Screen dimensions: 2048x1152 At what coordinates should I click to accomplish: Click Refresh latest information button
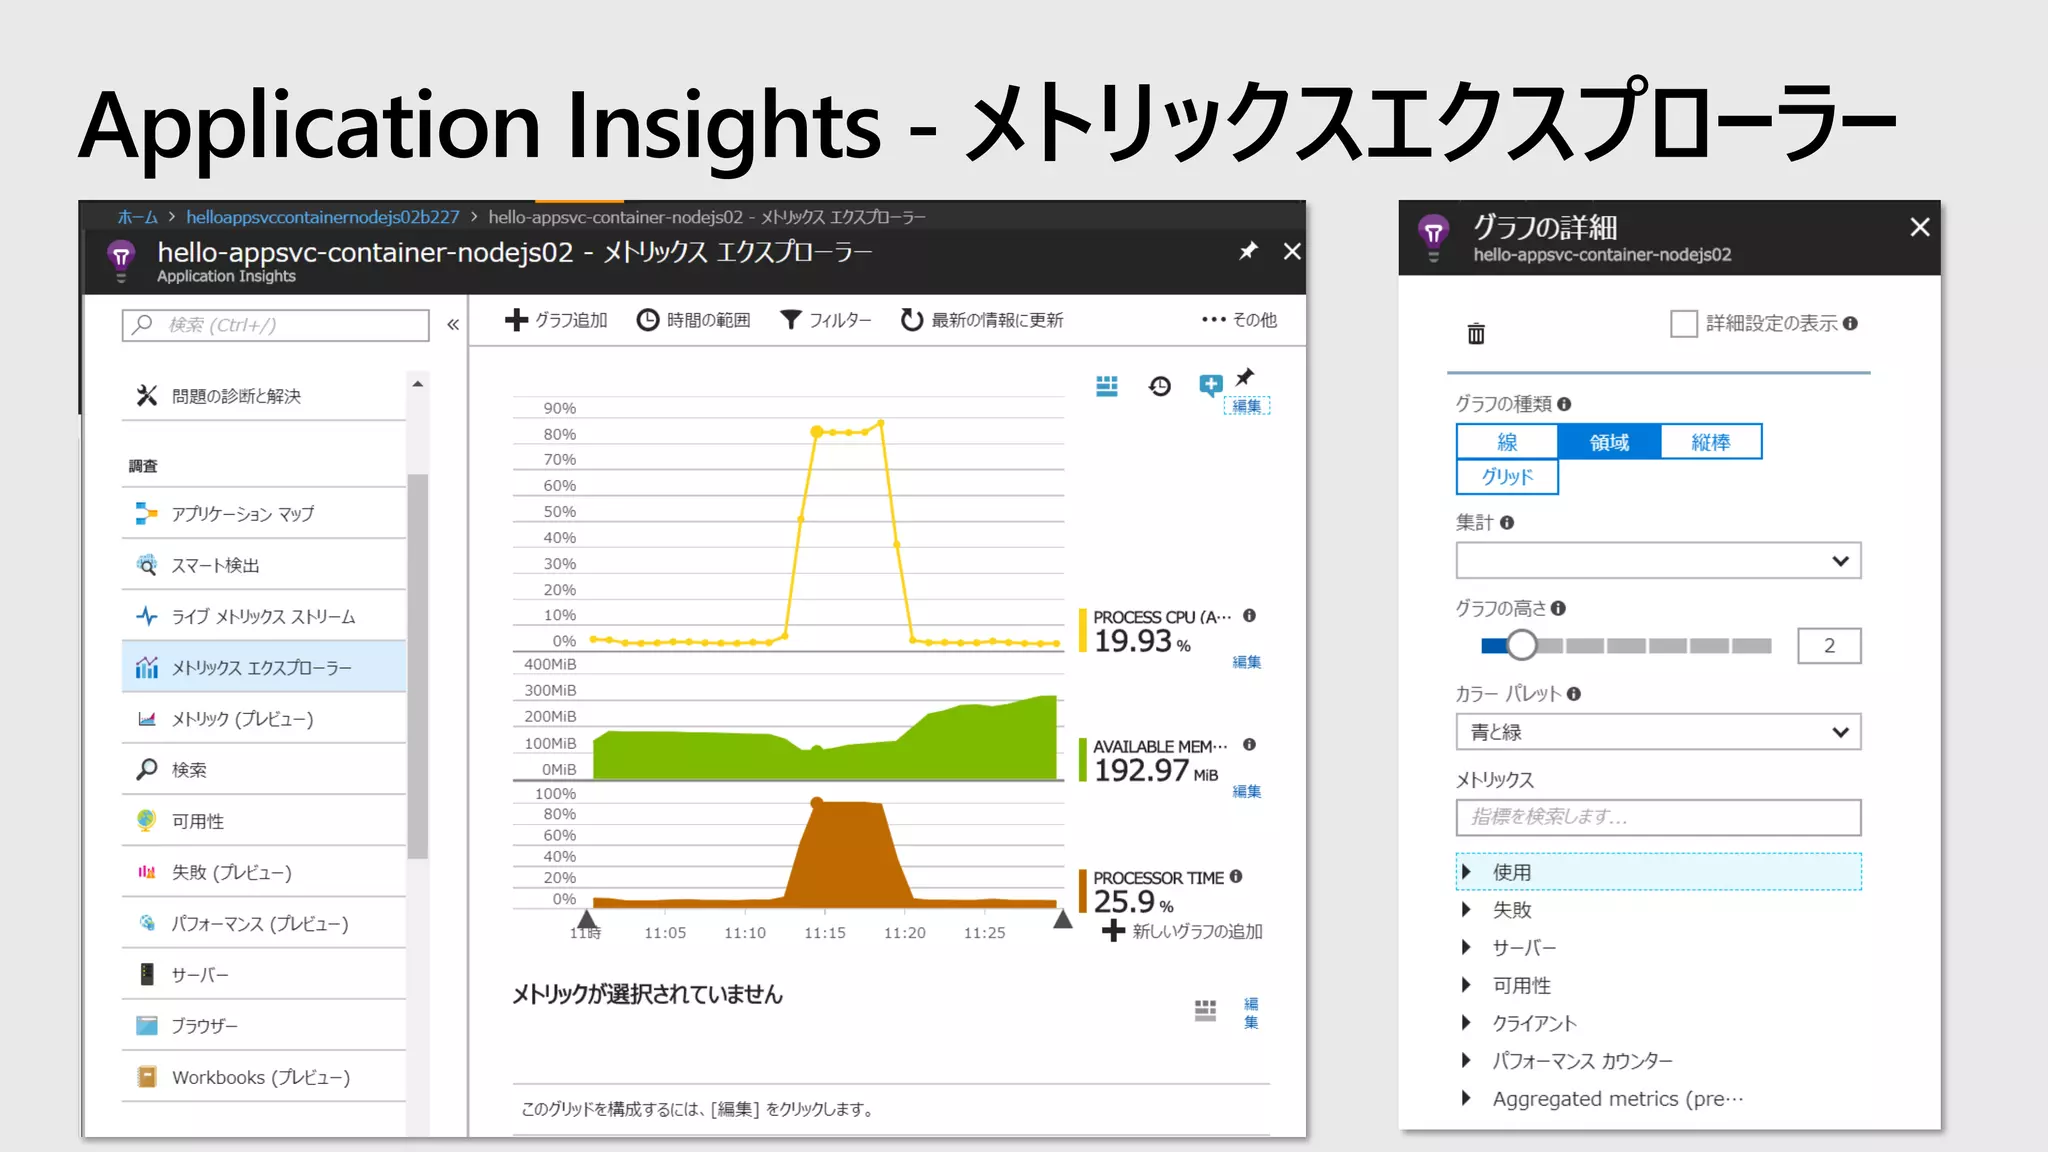point(981,320)
